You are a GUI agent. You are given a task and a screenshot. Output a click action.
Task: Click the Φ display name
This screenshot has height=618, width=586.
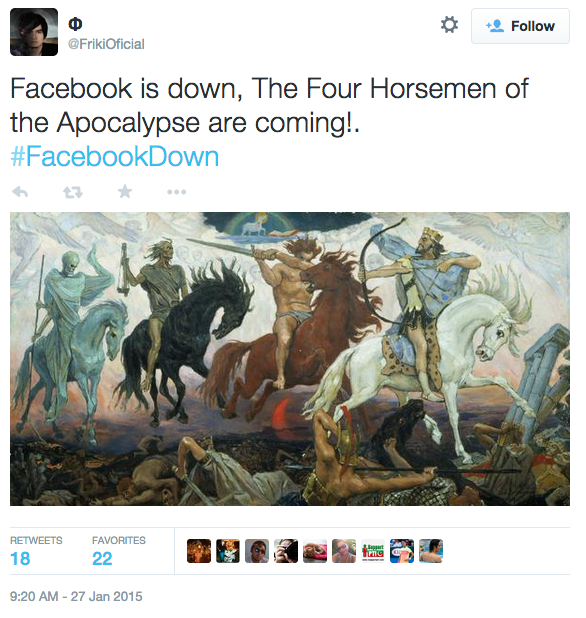[75, 24]
